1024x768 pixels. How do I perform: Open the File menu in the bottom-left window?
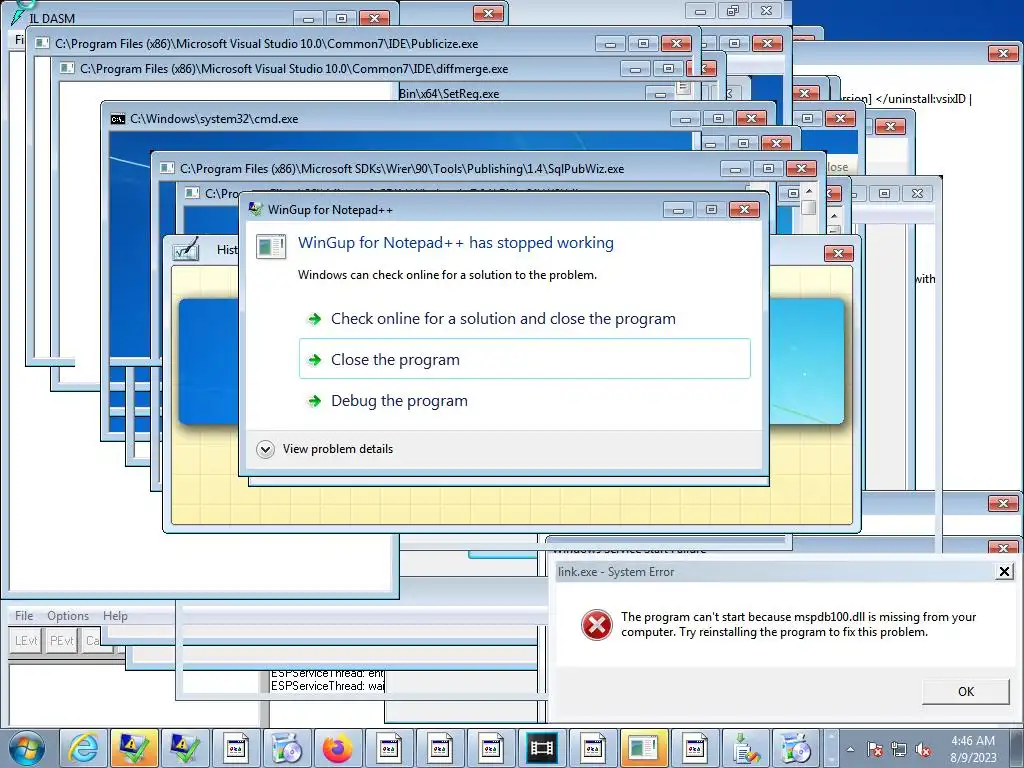[x=24, y=616]
